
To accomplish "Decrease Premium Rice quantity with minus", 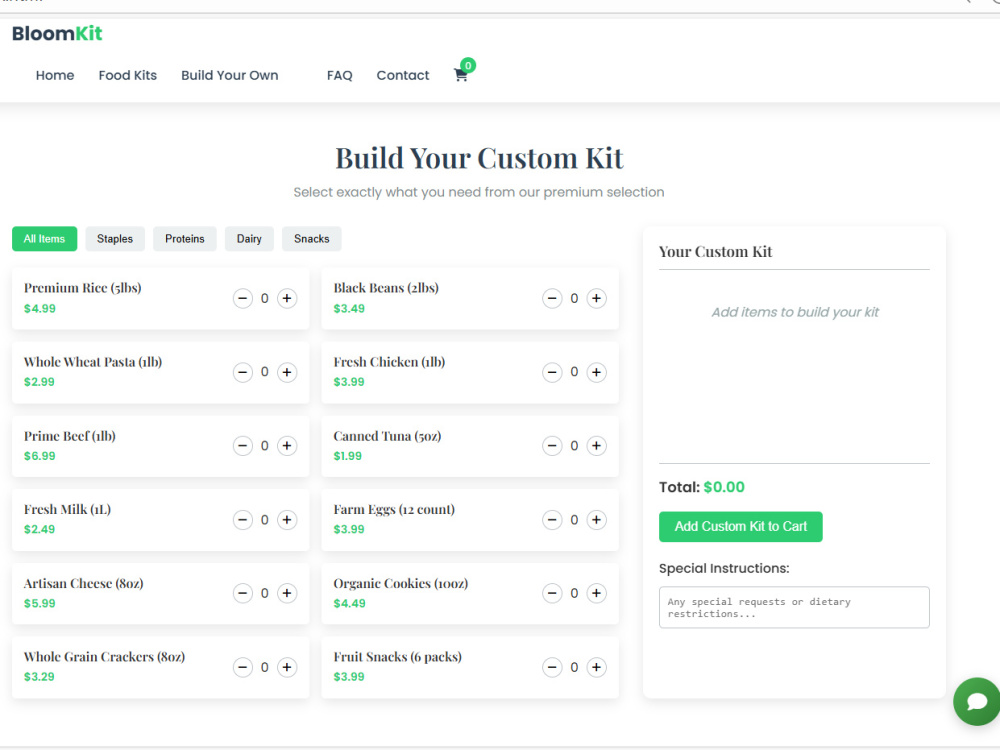I will point(242,298).
